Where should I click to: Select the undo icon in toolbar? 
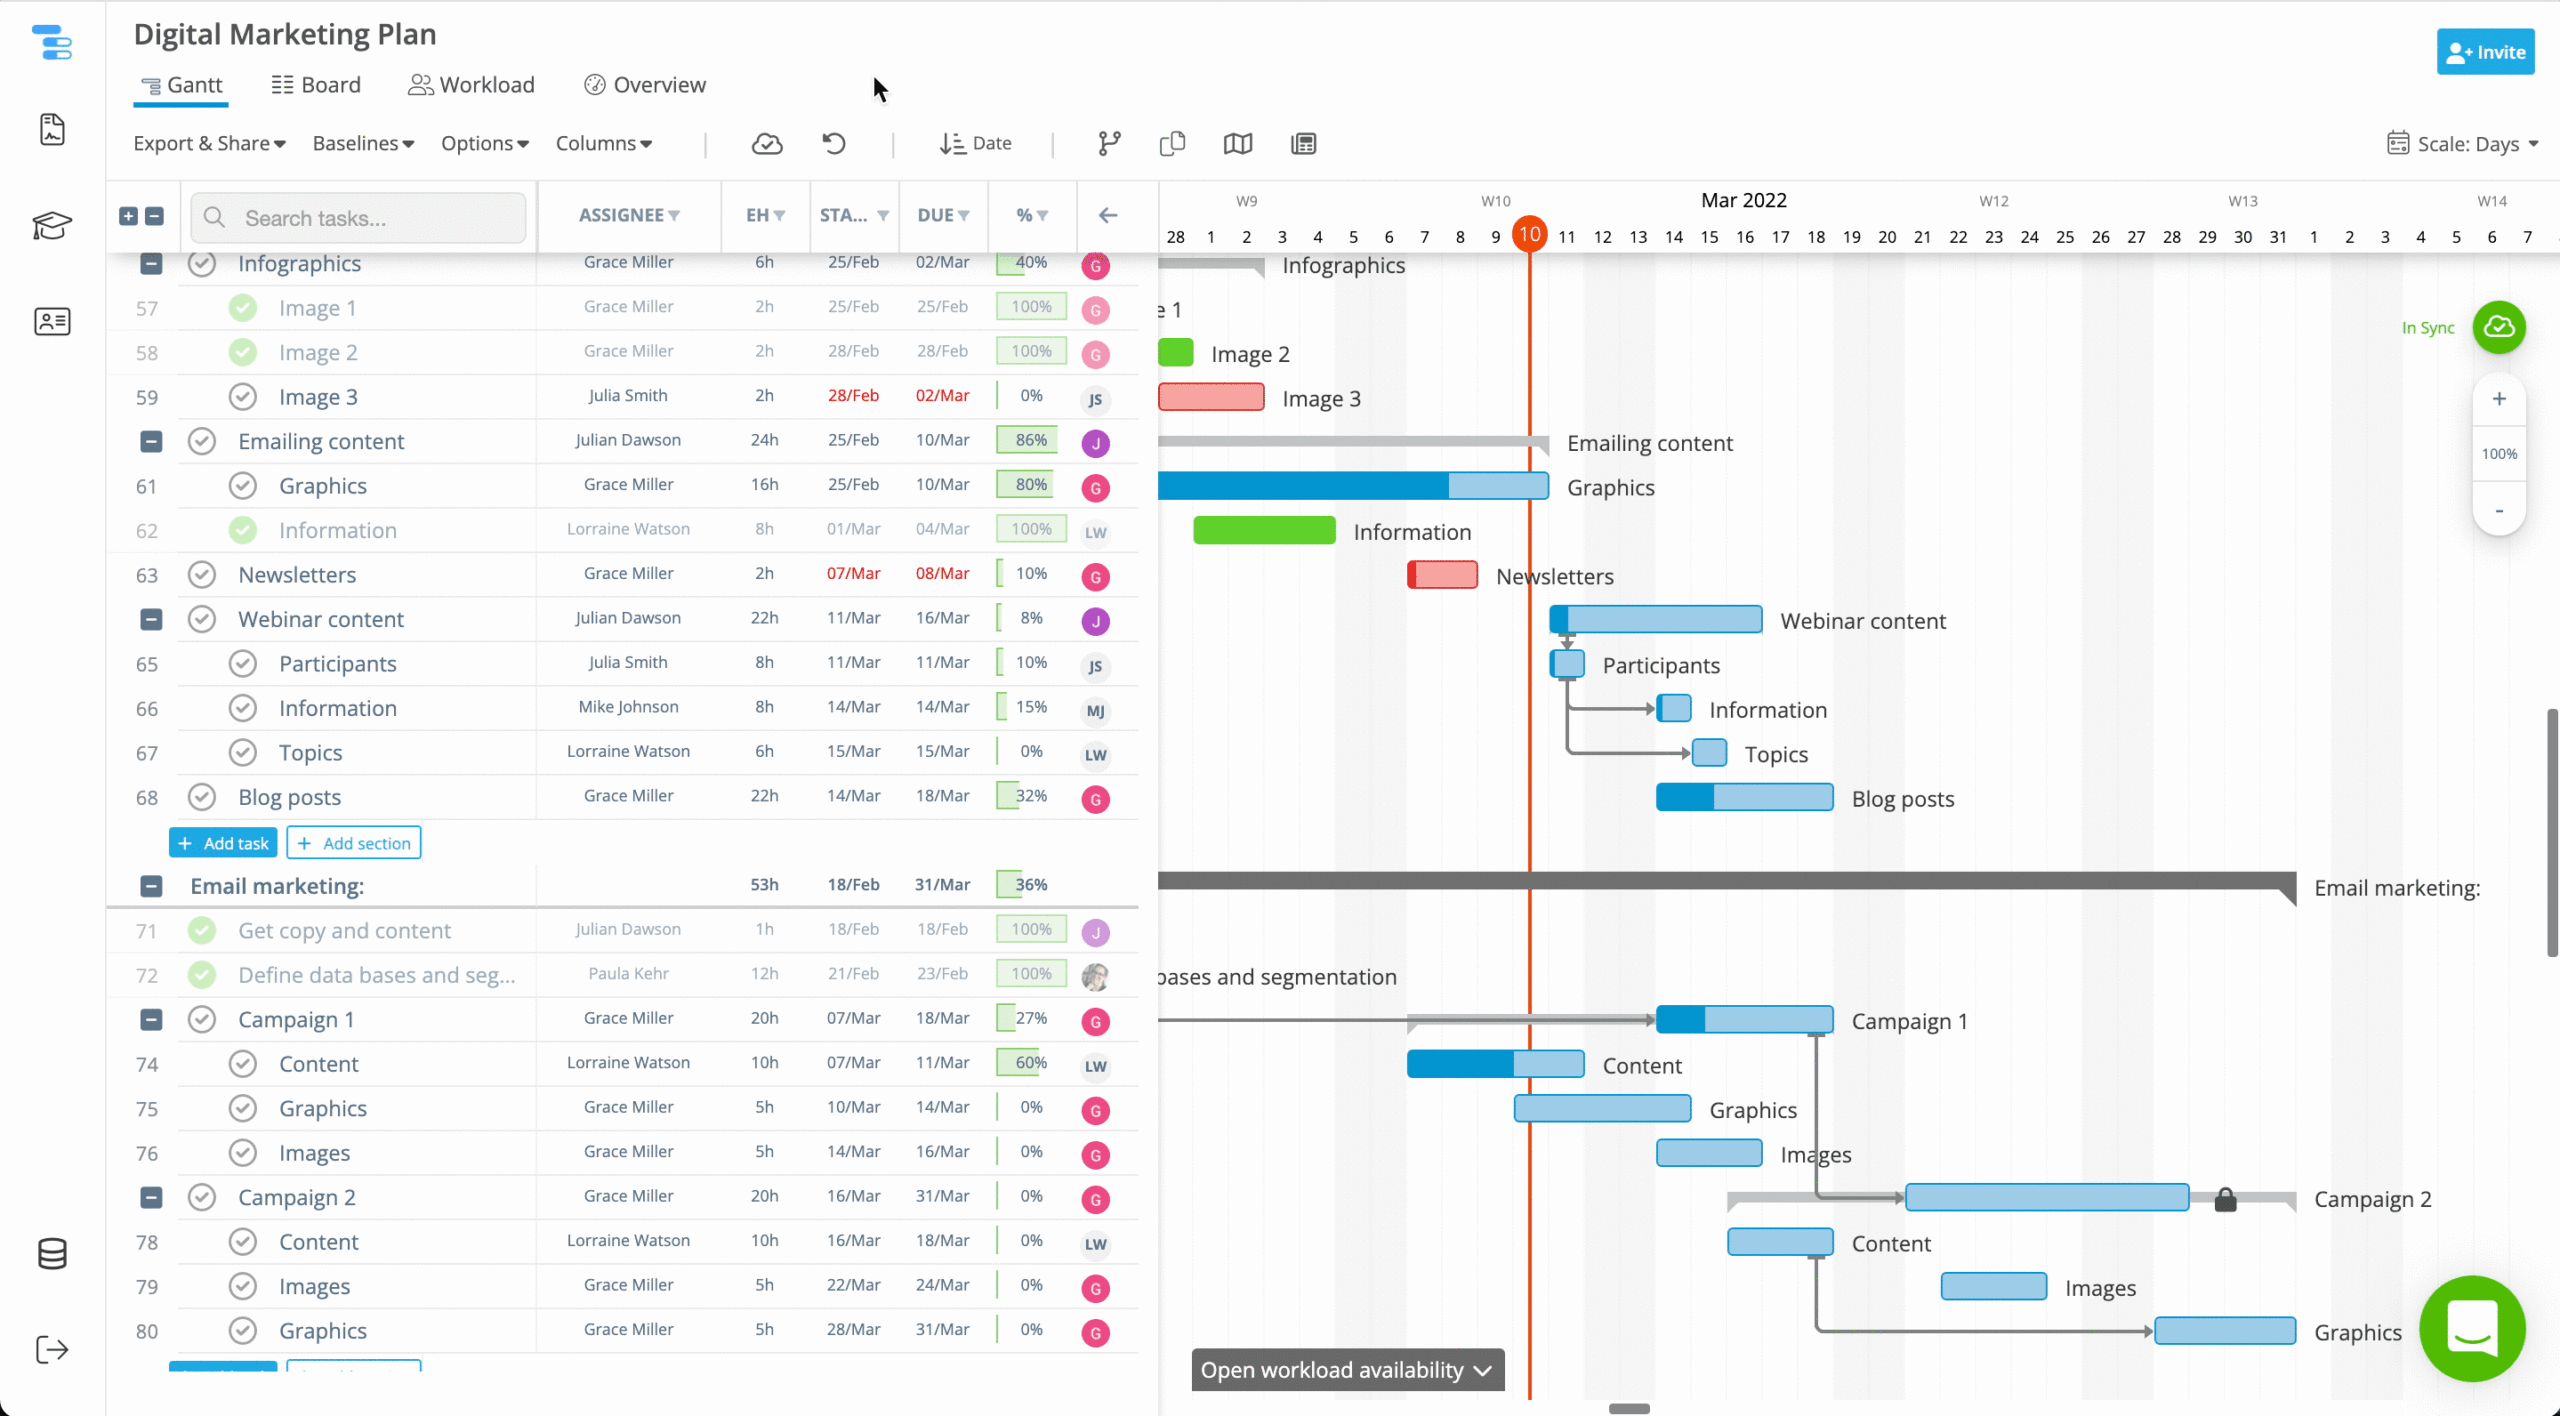click(834, 143)
